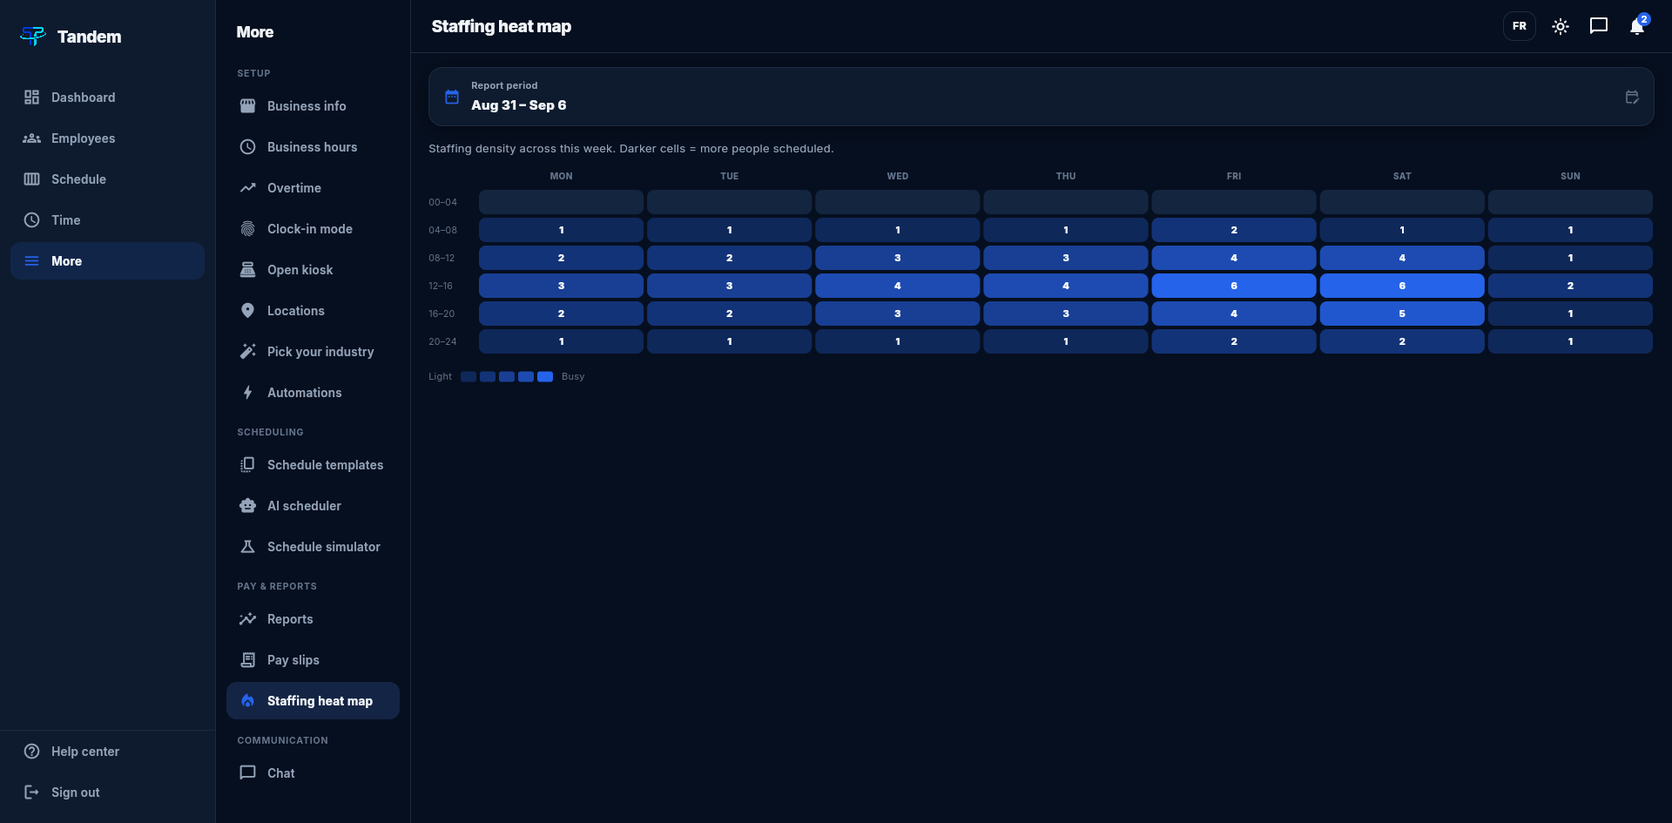Screen dimensions: 1672x823
Task: Click Friday 12–16 cell showing 6
Action: pos(1234,286)
